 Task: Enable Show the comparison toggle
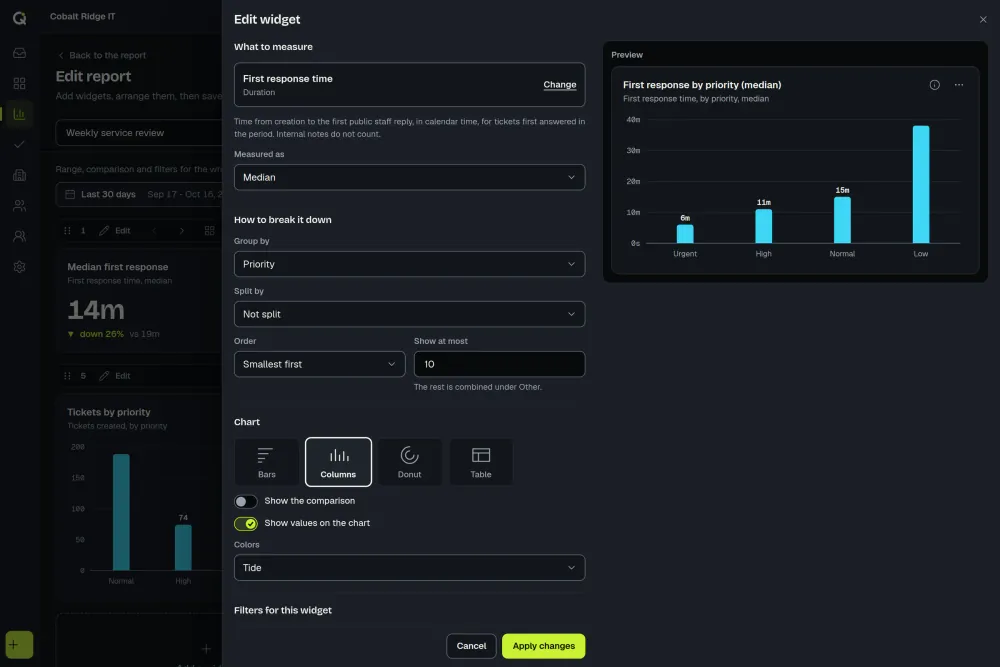(246, 501)
